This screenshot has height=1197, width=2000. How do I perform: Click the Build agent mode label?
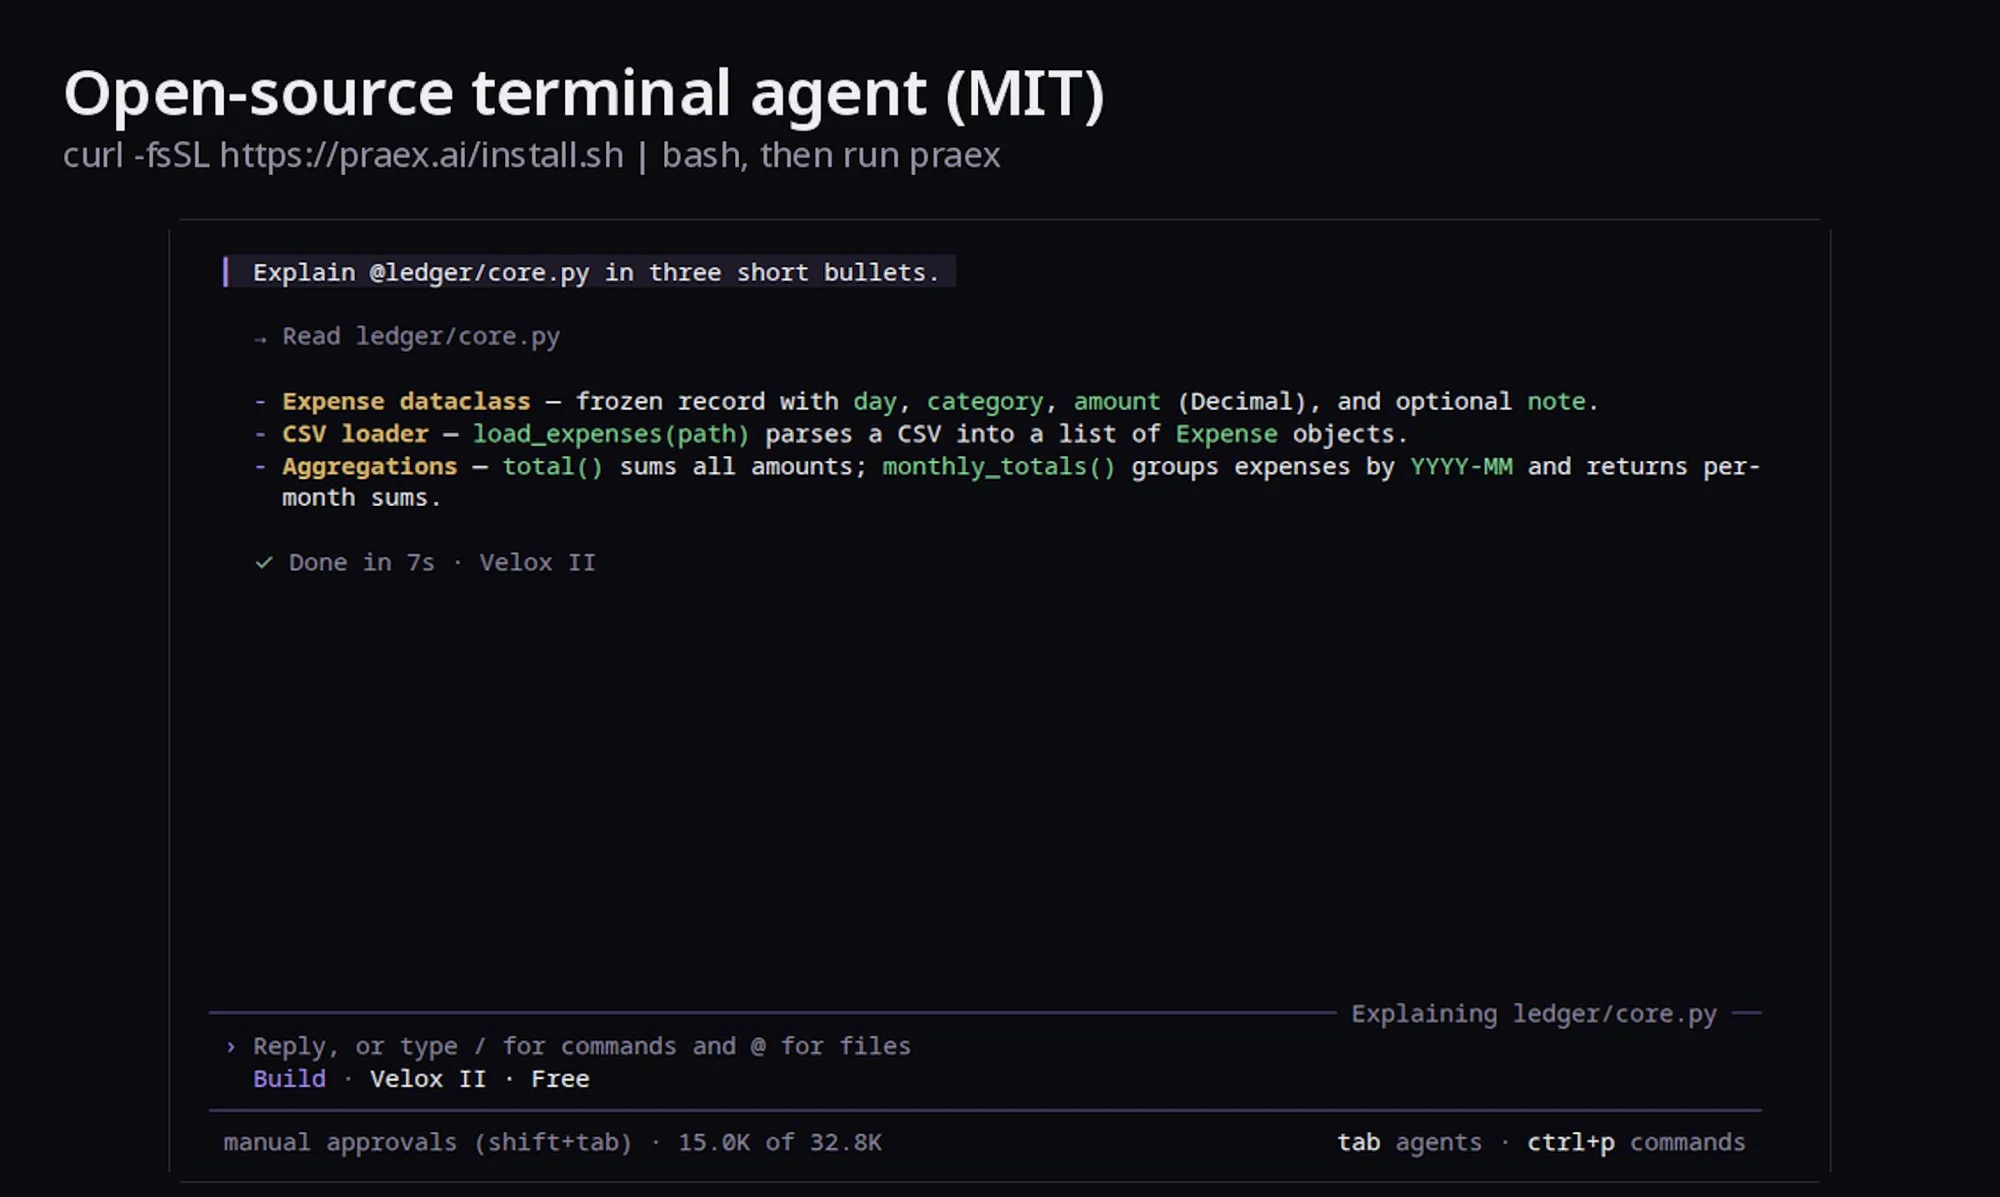[x=289, y=1079]
